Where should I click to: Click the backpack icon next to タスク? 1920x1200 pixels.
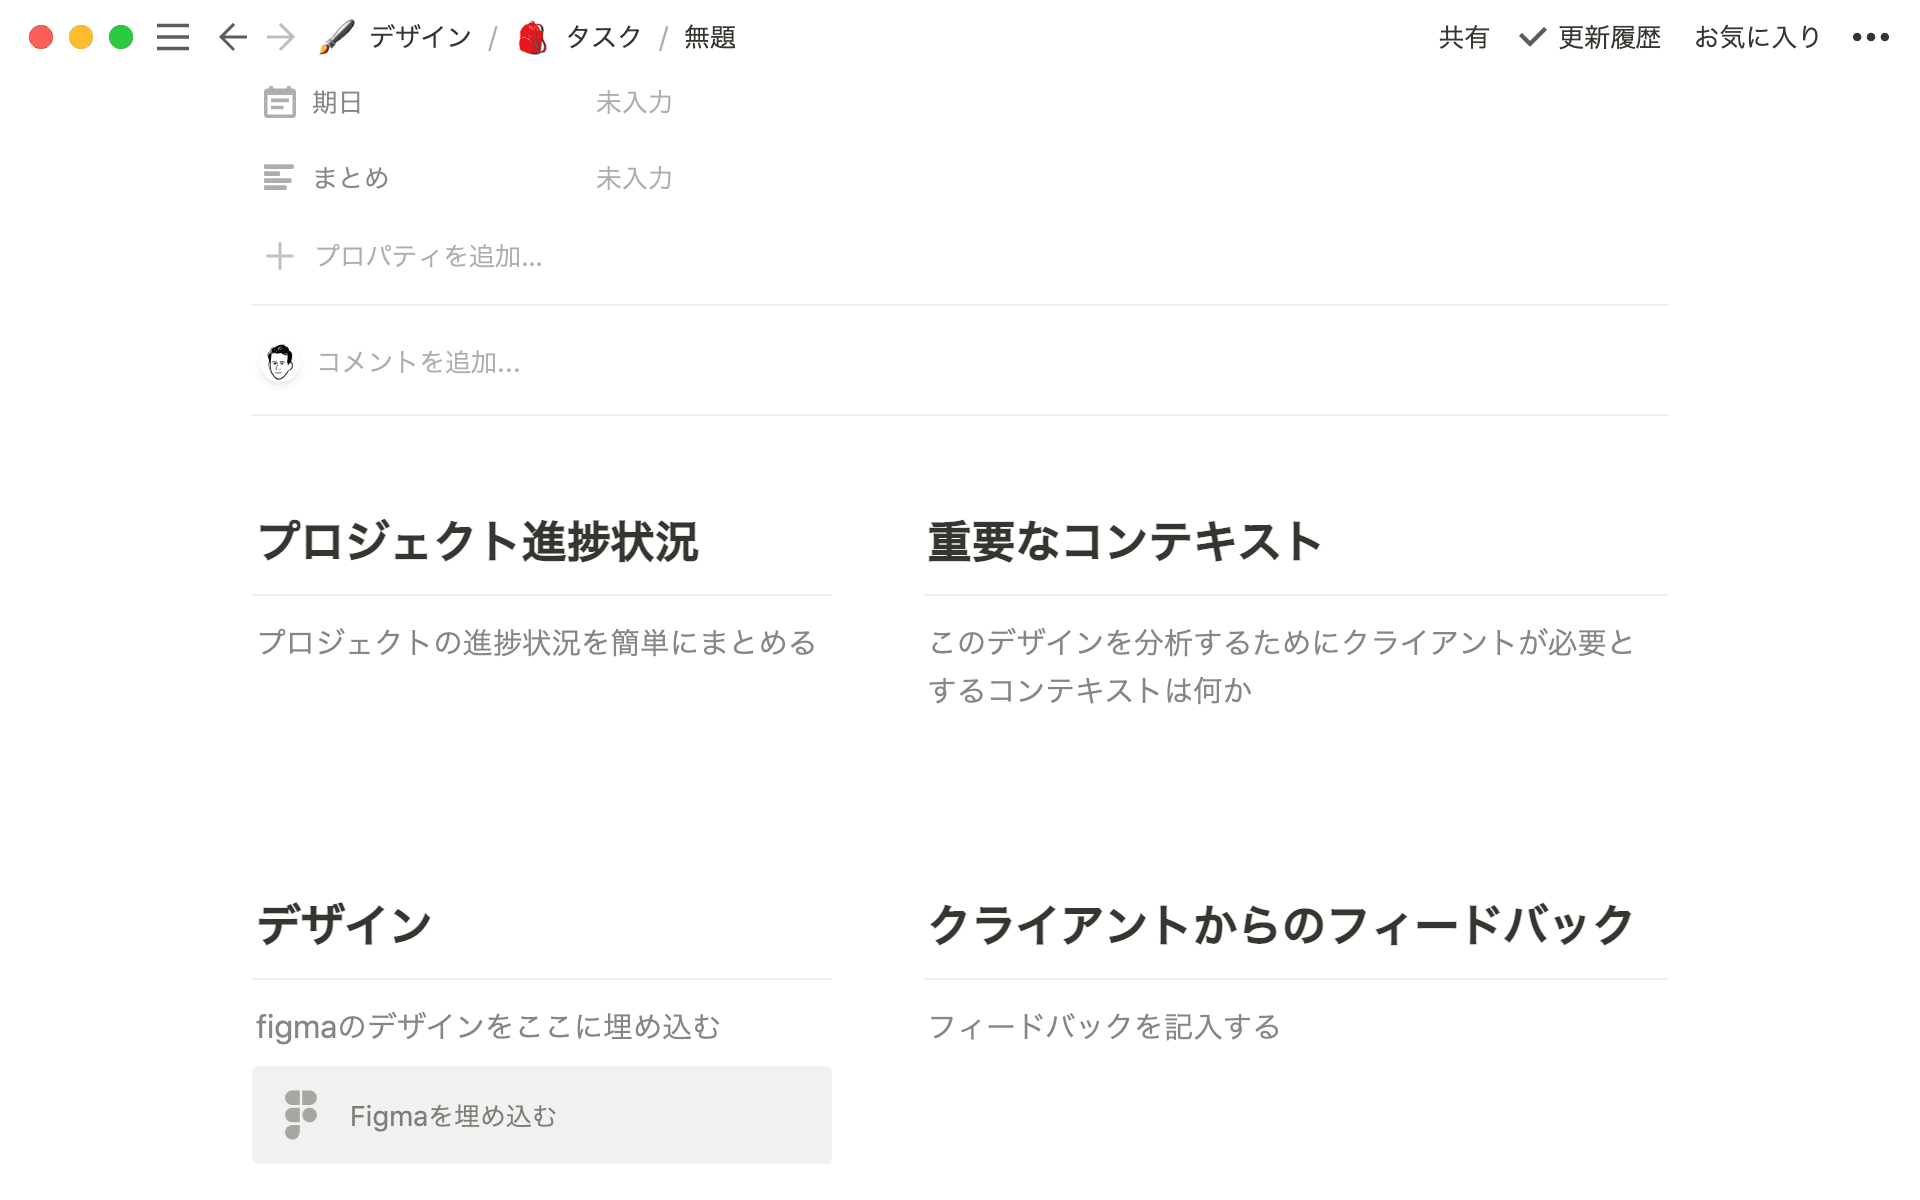pos(532,37)
